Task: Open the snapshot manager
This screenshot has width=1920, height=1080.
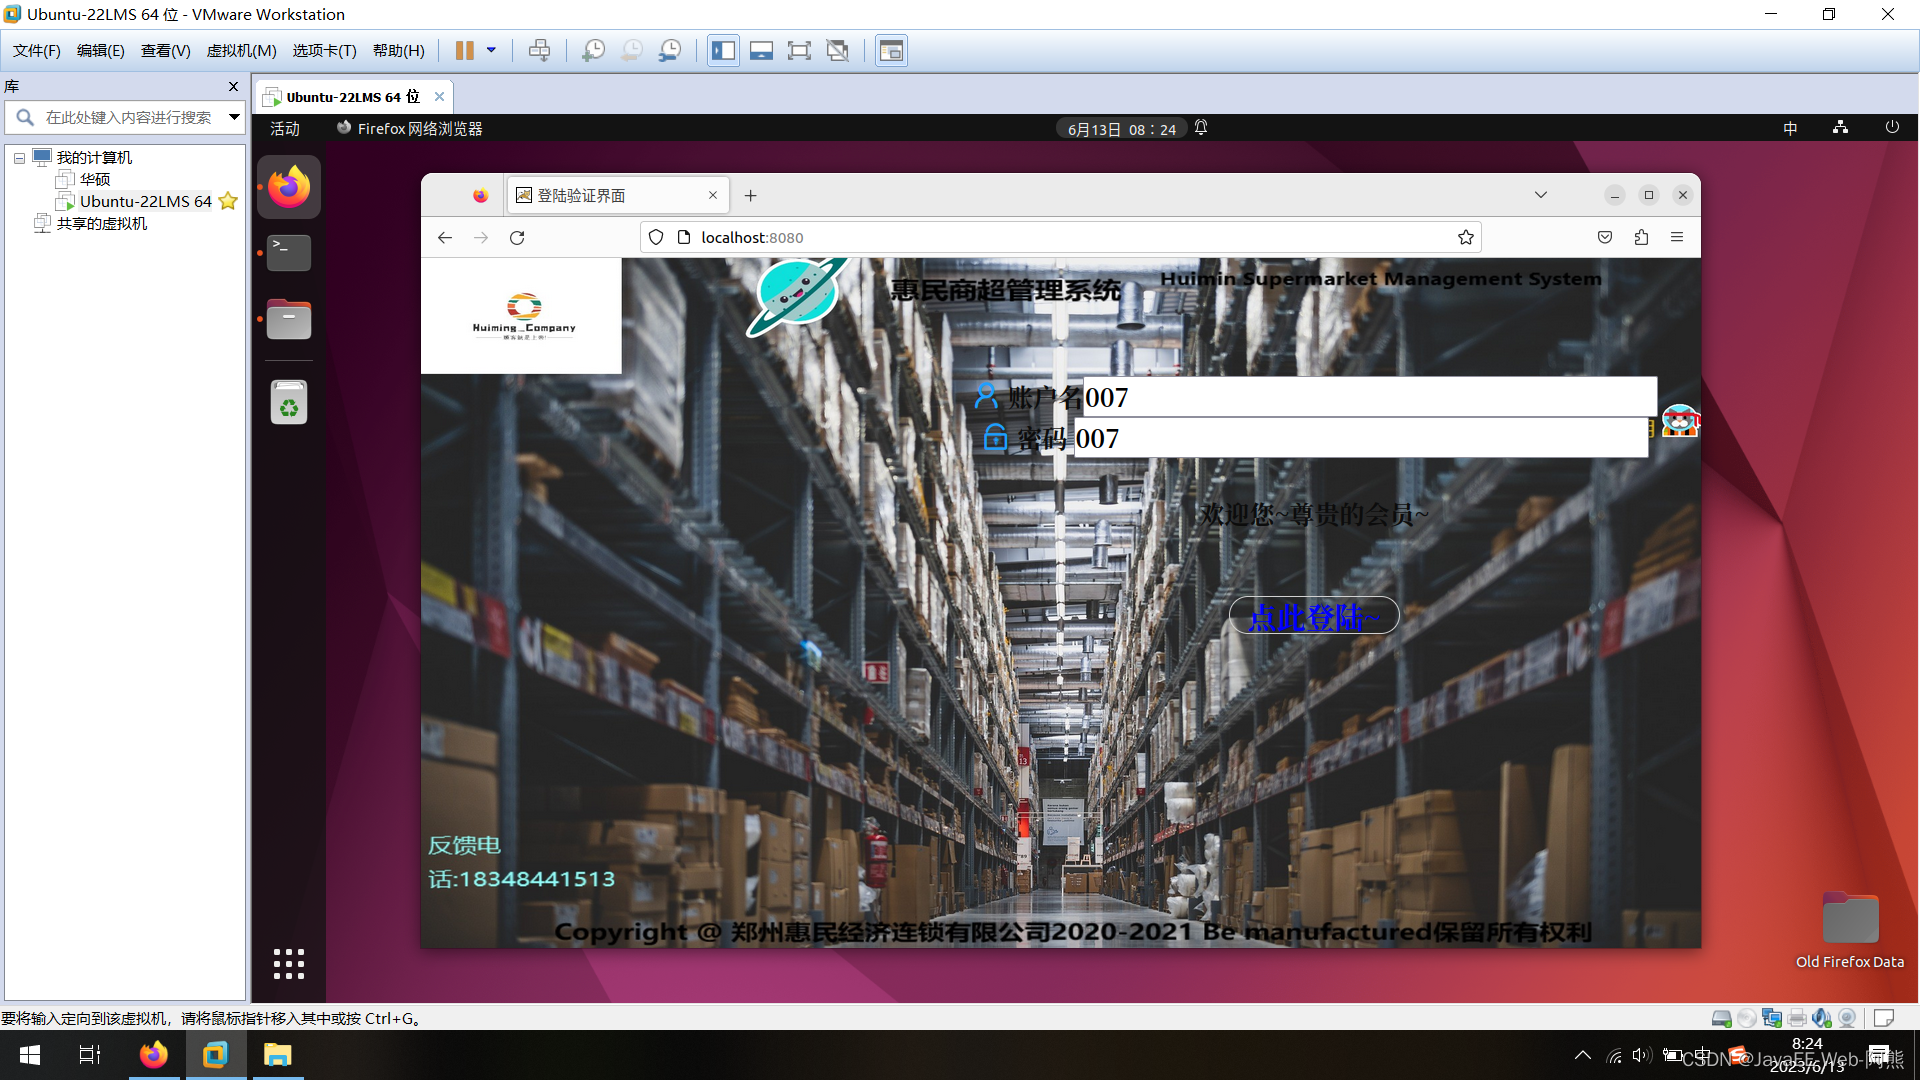Action: point(670,50)
